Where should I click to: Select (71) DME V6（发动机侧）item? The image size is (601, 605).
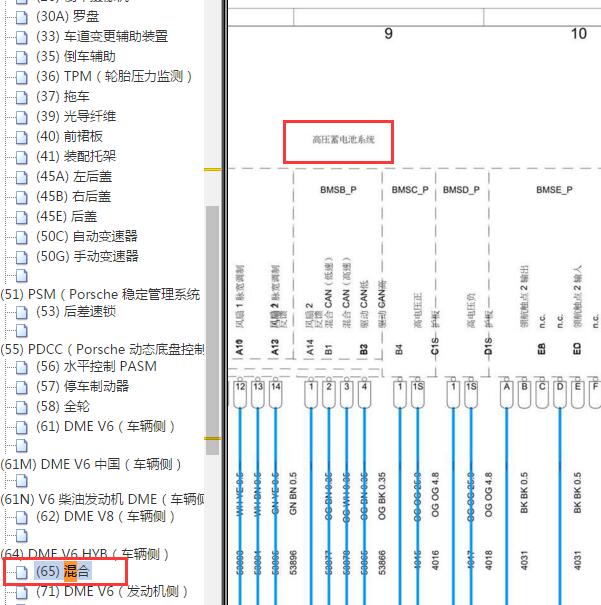pyautogui.click(x=112, y=591)
